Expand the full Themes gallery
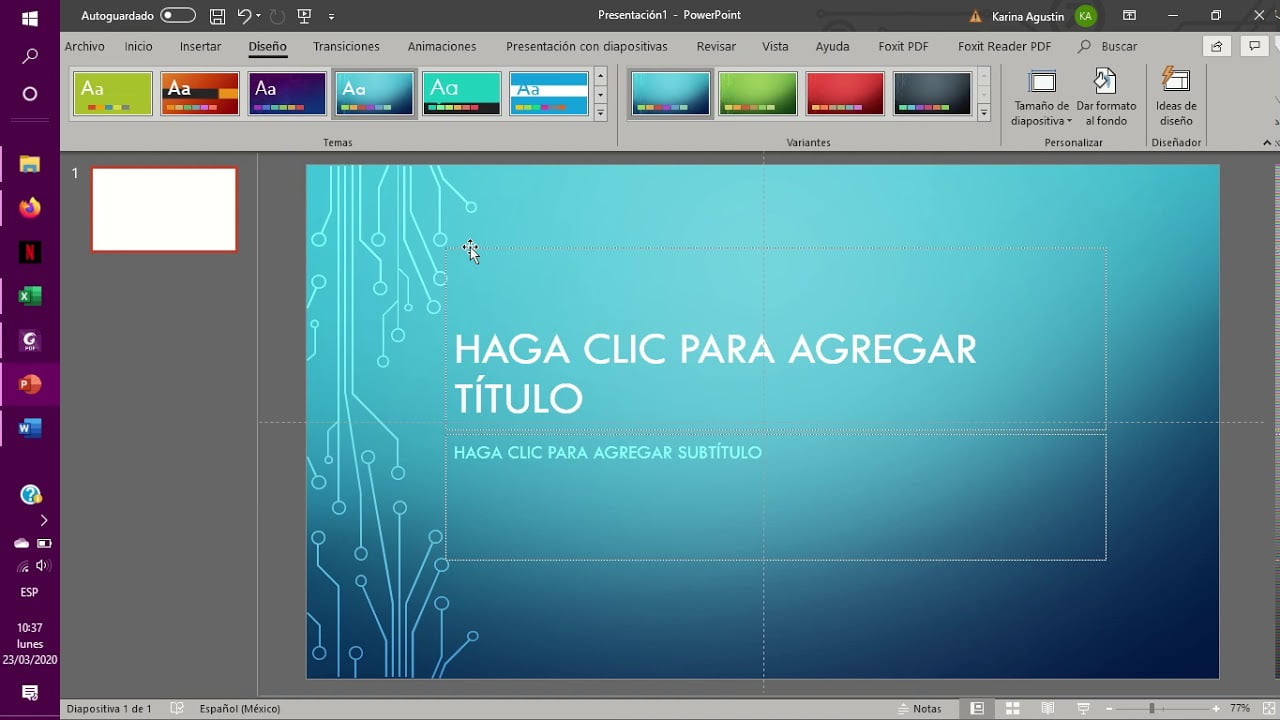This screenshot has width=1280, height=720. (x=600, y=113)
